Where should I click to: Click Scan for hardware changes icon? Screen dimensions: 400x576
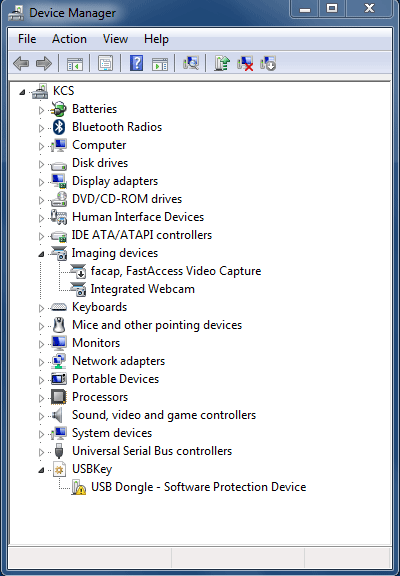point(191,63)
